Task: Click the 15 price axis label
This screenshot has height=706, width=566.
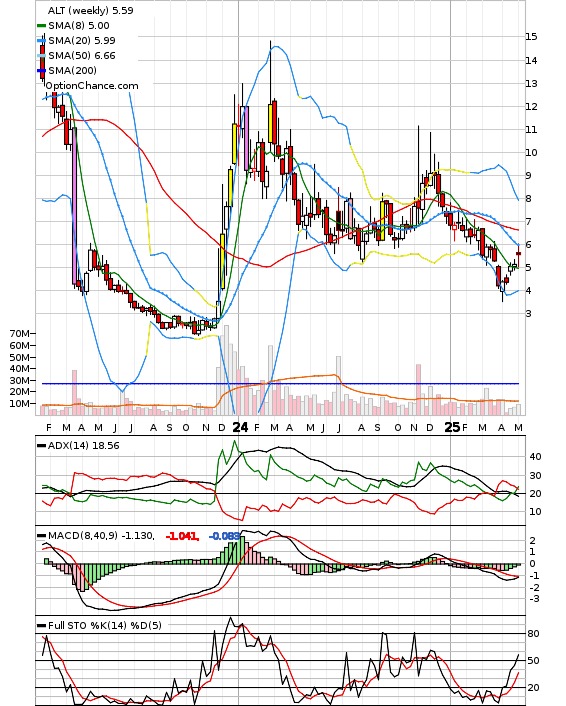Action: (x=531, y=36)
